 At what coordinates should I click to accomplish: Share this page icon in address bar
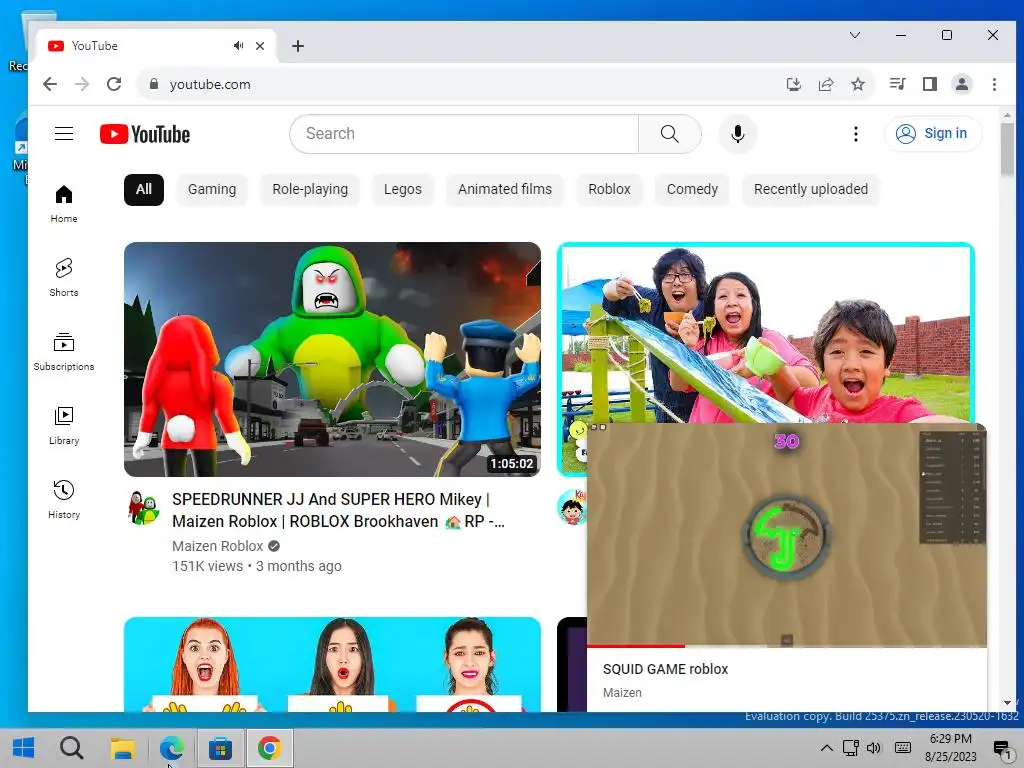[x=825, y=84]
